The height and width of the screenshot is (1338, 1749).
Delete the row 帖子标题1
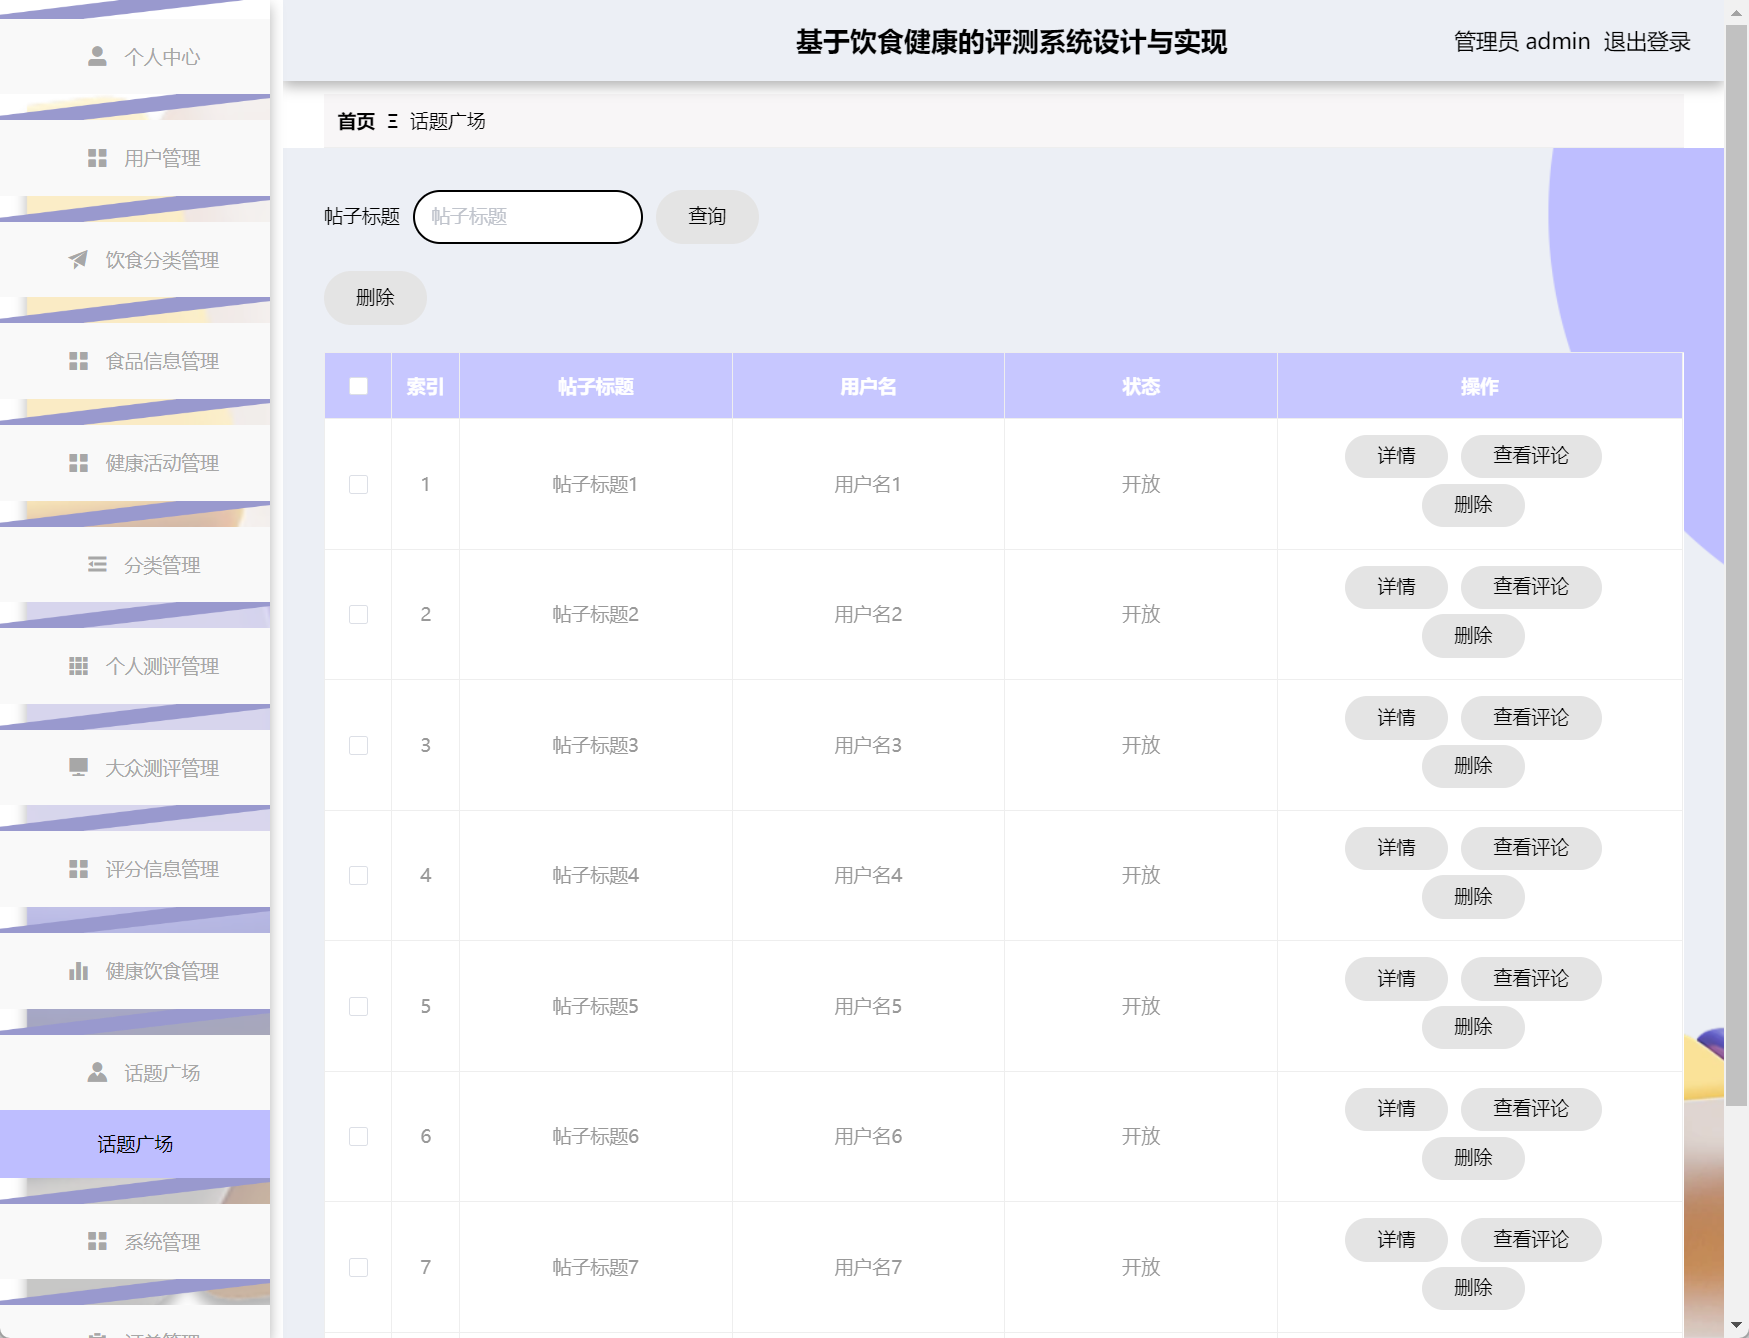click(x=1473, y=505)
